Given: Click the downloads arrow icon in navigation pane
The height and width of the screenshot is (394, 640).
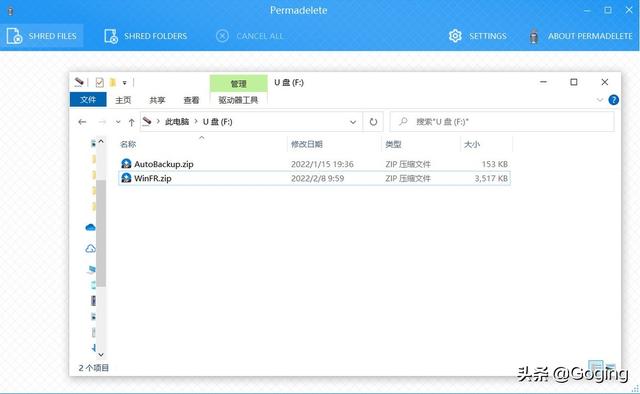Looking at the screenshot, I should pos(93,347).
